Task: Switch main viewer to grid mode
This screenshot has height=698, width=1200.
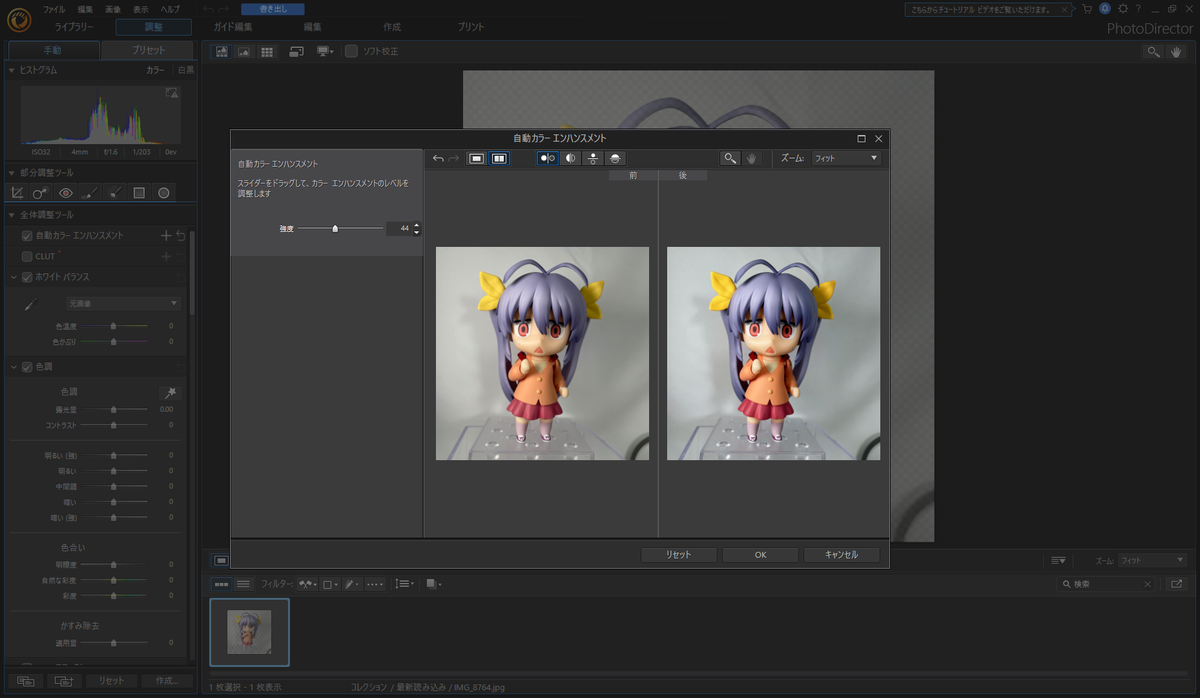Action: (267, 51)
